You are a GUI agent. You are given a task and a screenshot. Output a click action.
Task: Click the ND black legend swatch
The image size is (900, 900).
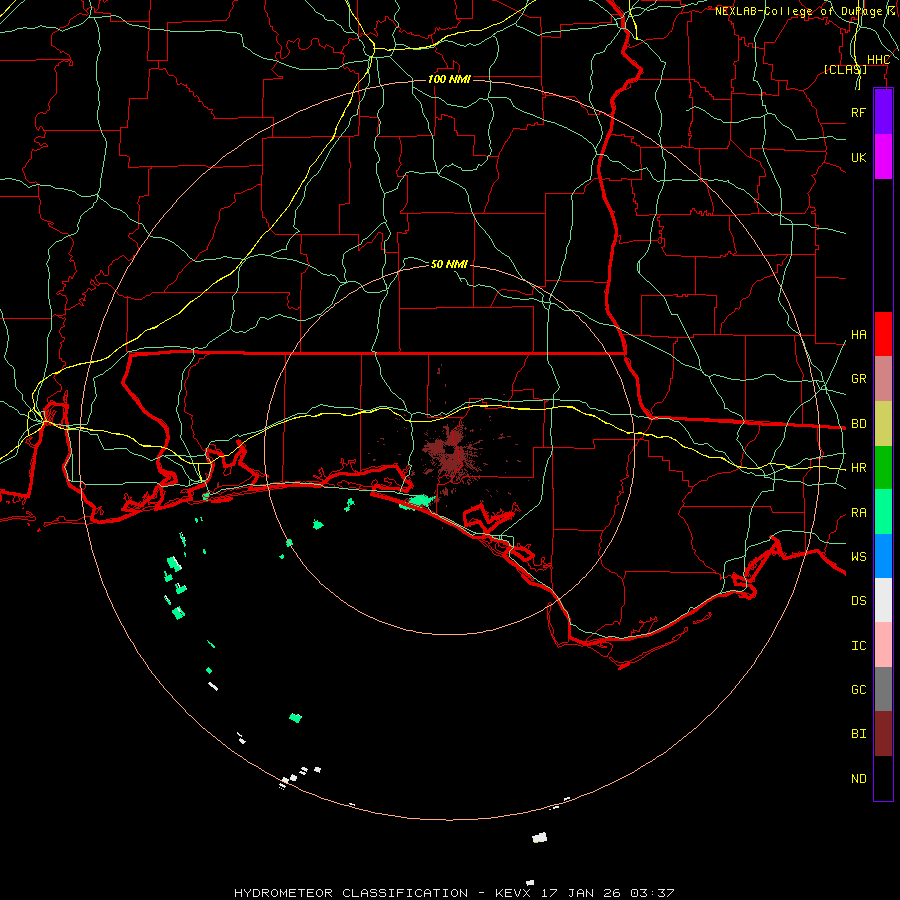point(883,778)
